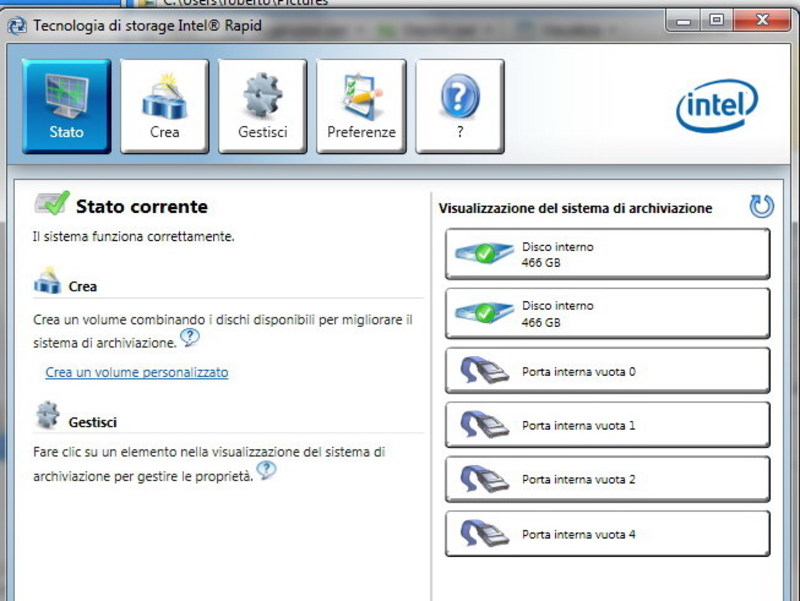The height and width of the screenshot is (601, 800).
Task: Open help bubble after 'sistema di archiviazione.'
Action: pos(190,337)
